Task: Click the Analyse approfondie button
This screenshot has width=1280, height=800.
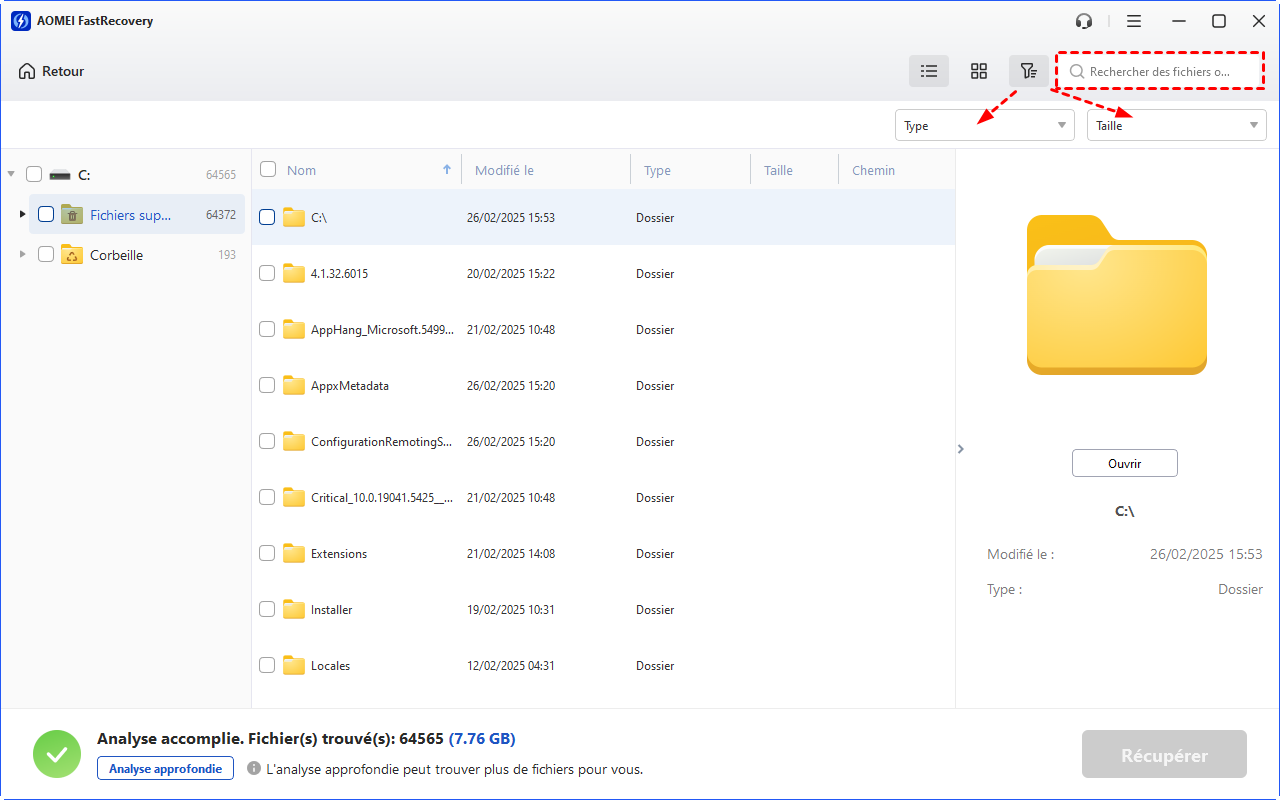Action: (165, 768)
